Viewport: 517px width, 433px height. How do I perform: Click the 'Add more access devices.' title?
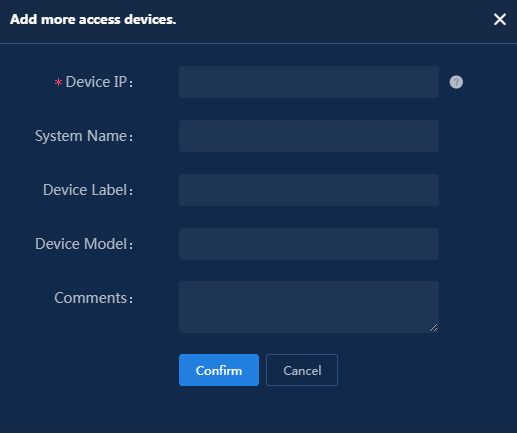pyautogui.click(x=93, y=19)
